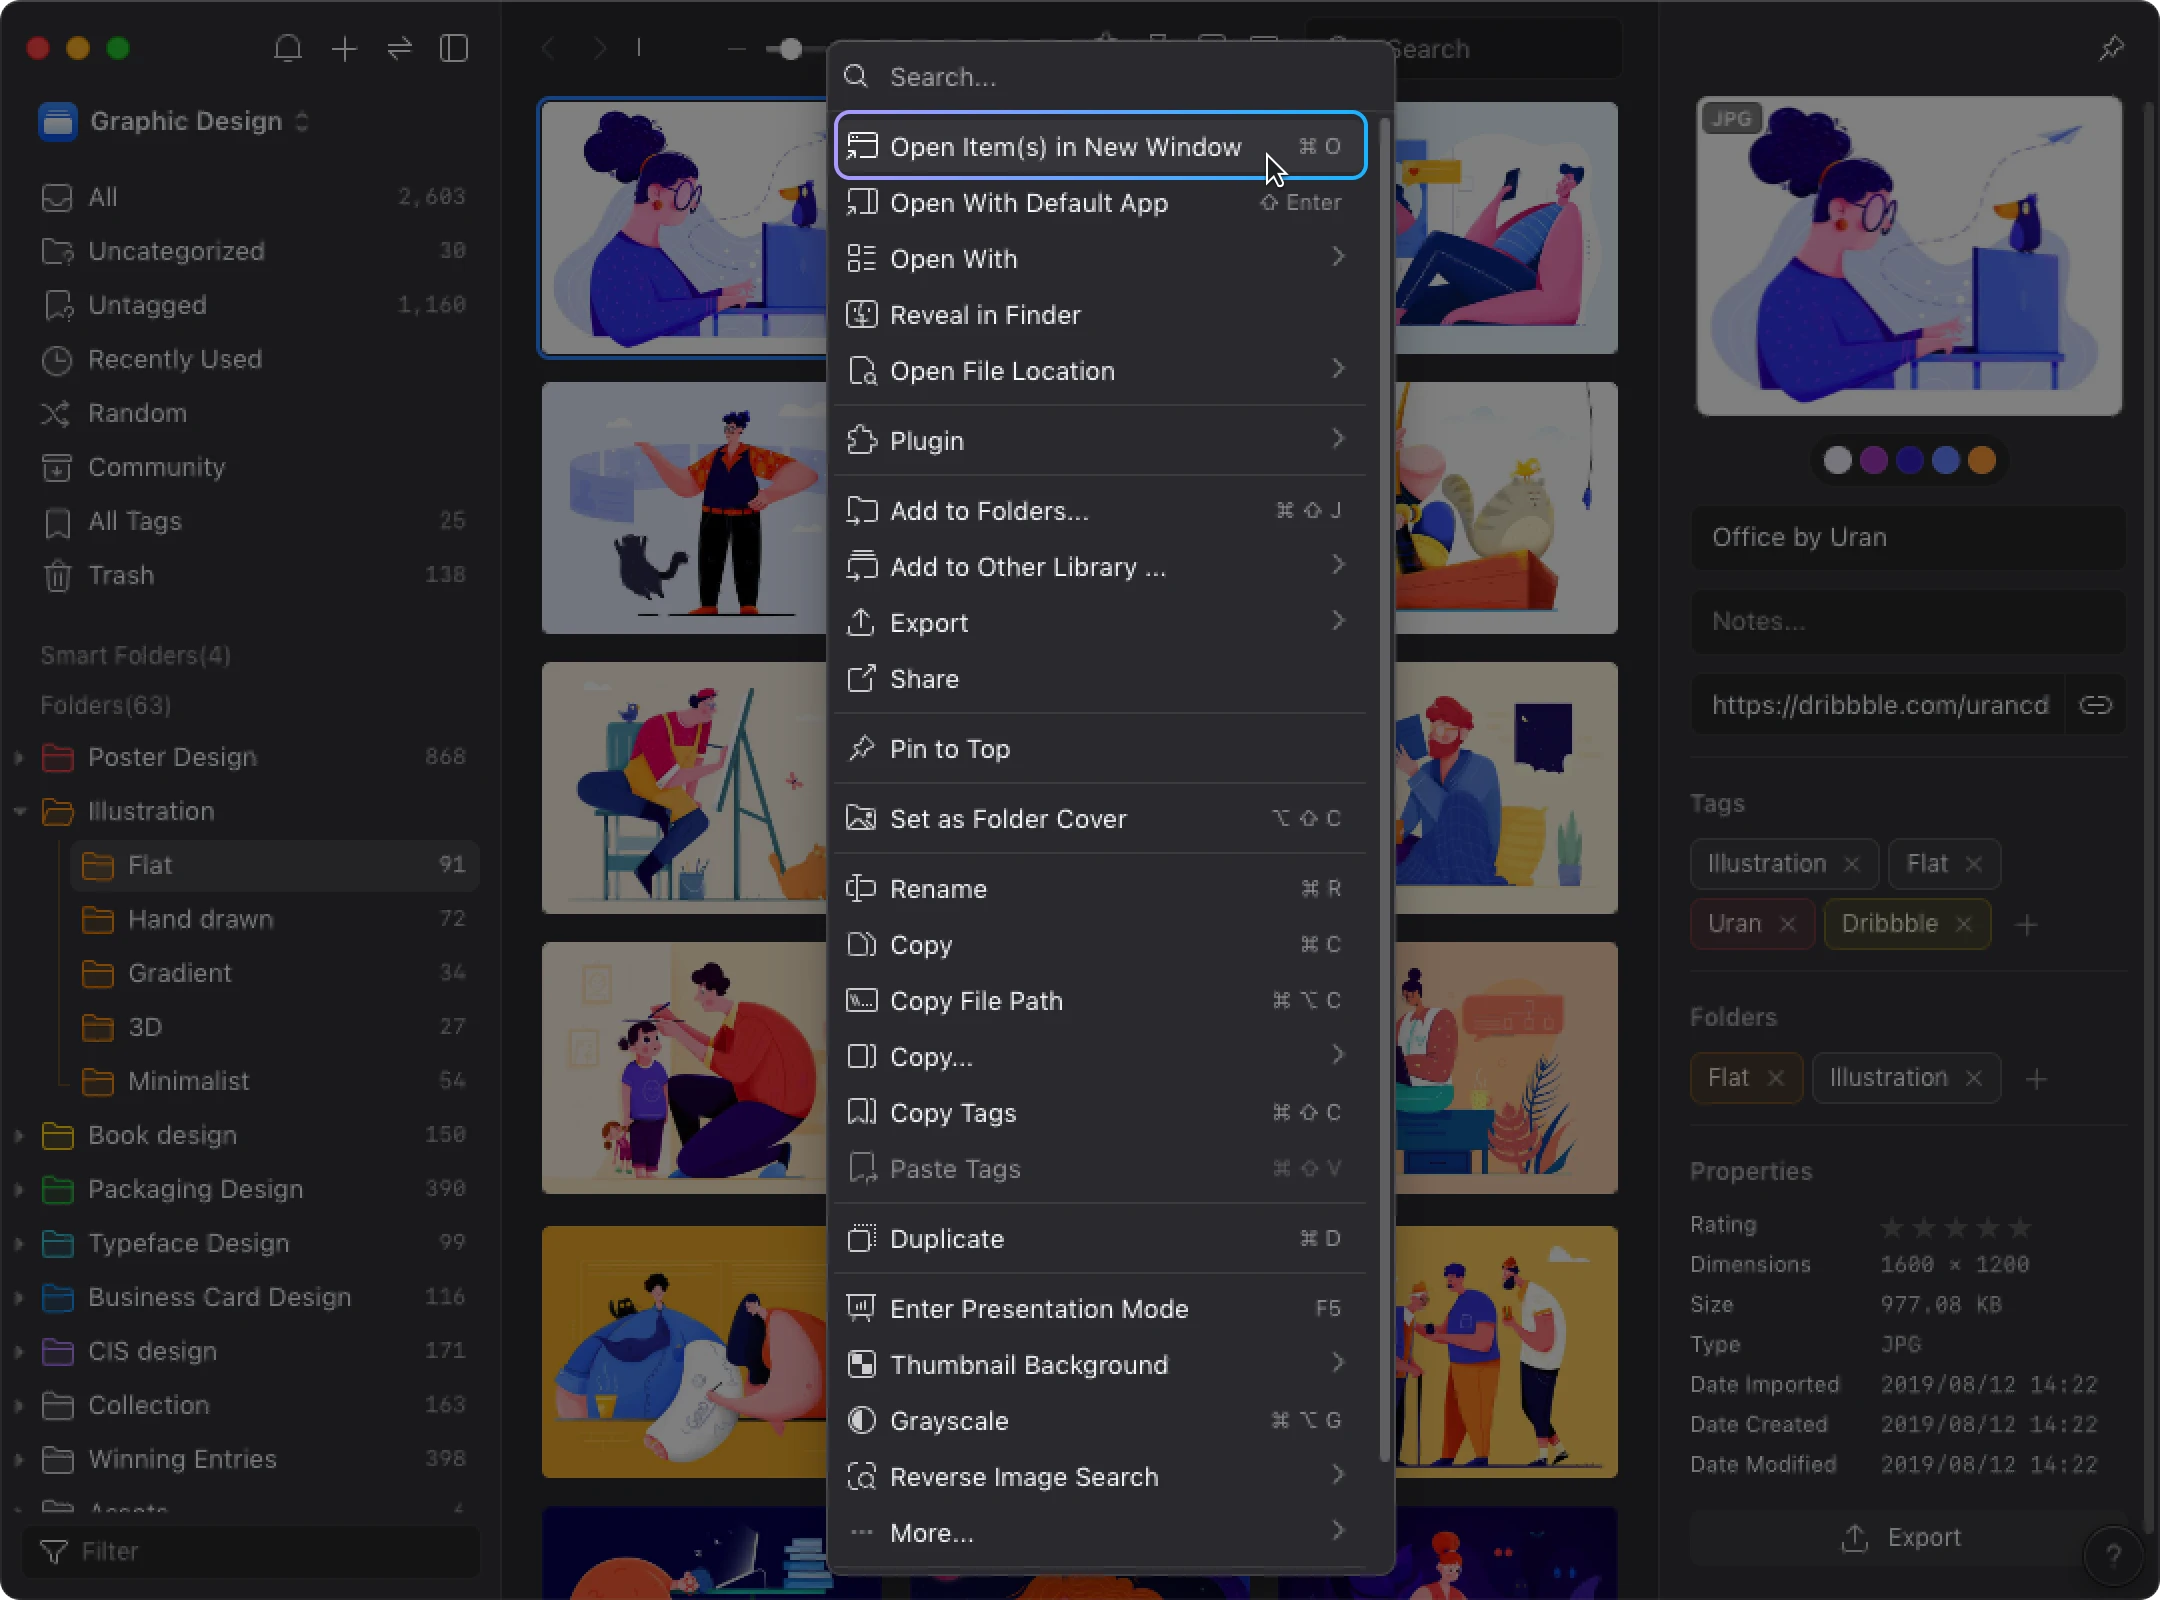Click the pin icon in inspector panel

2111,48
